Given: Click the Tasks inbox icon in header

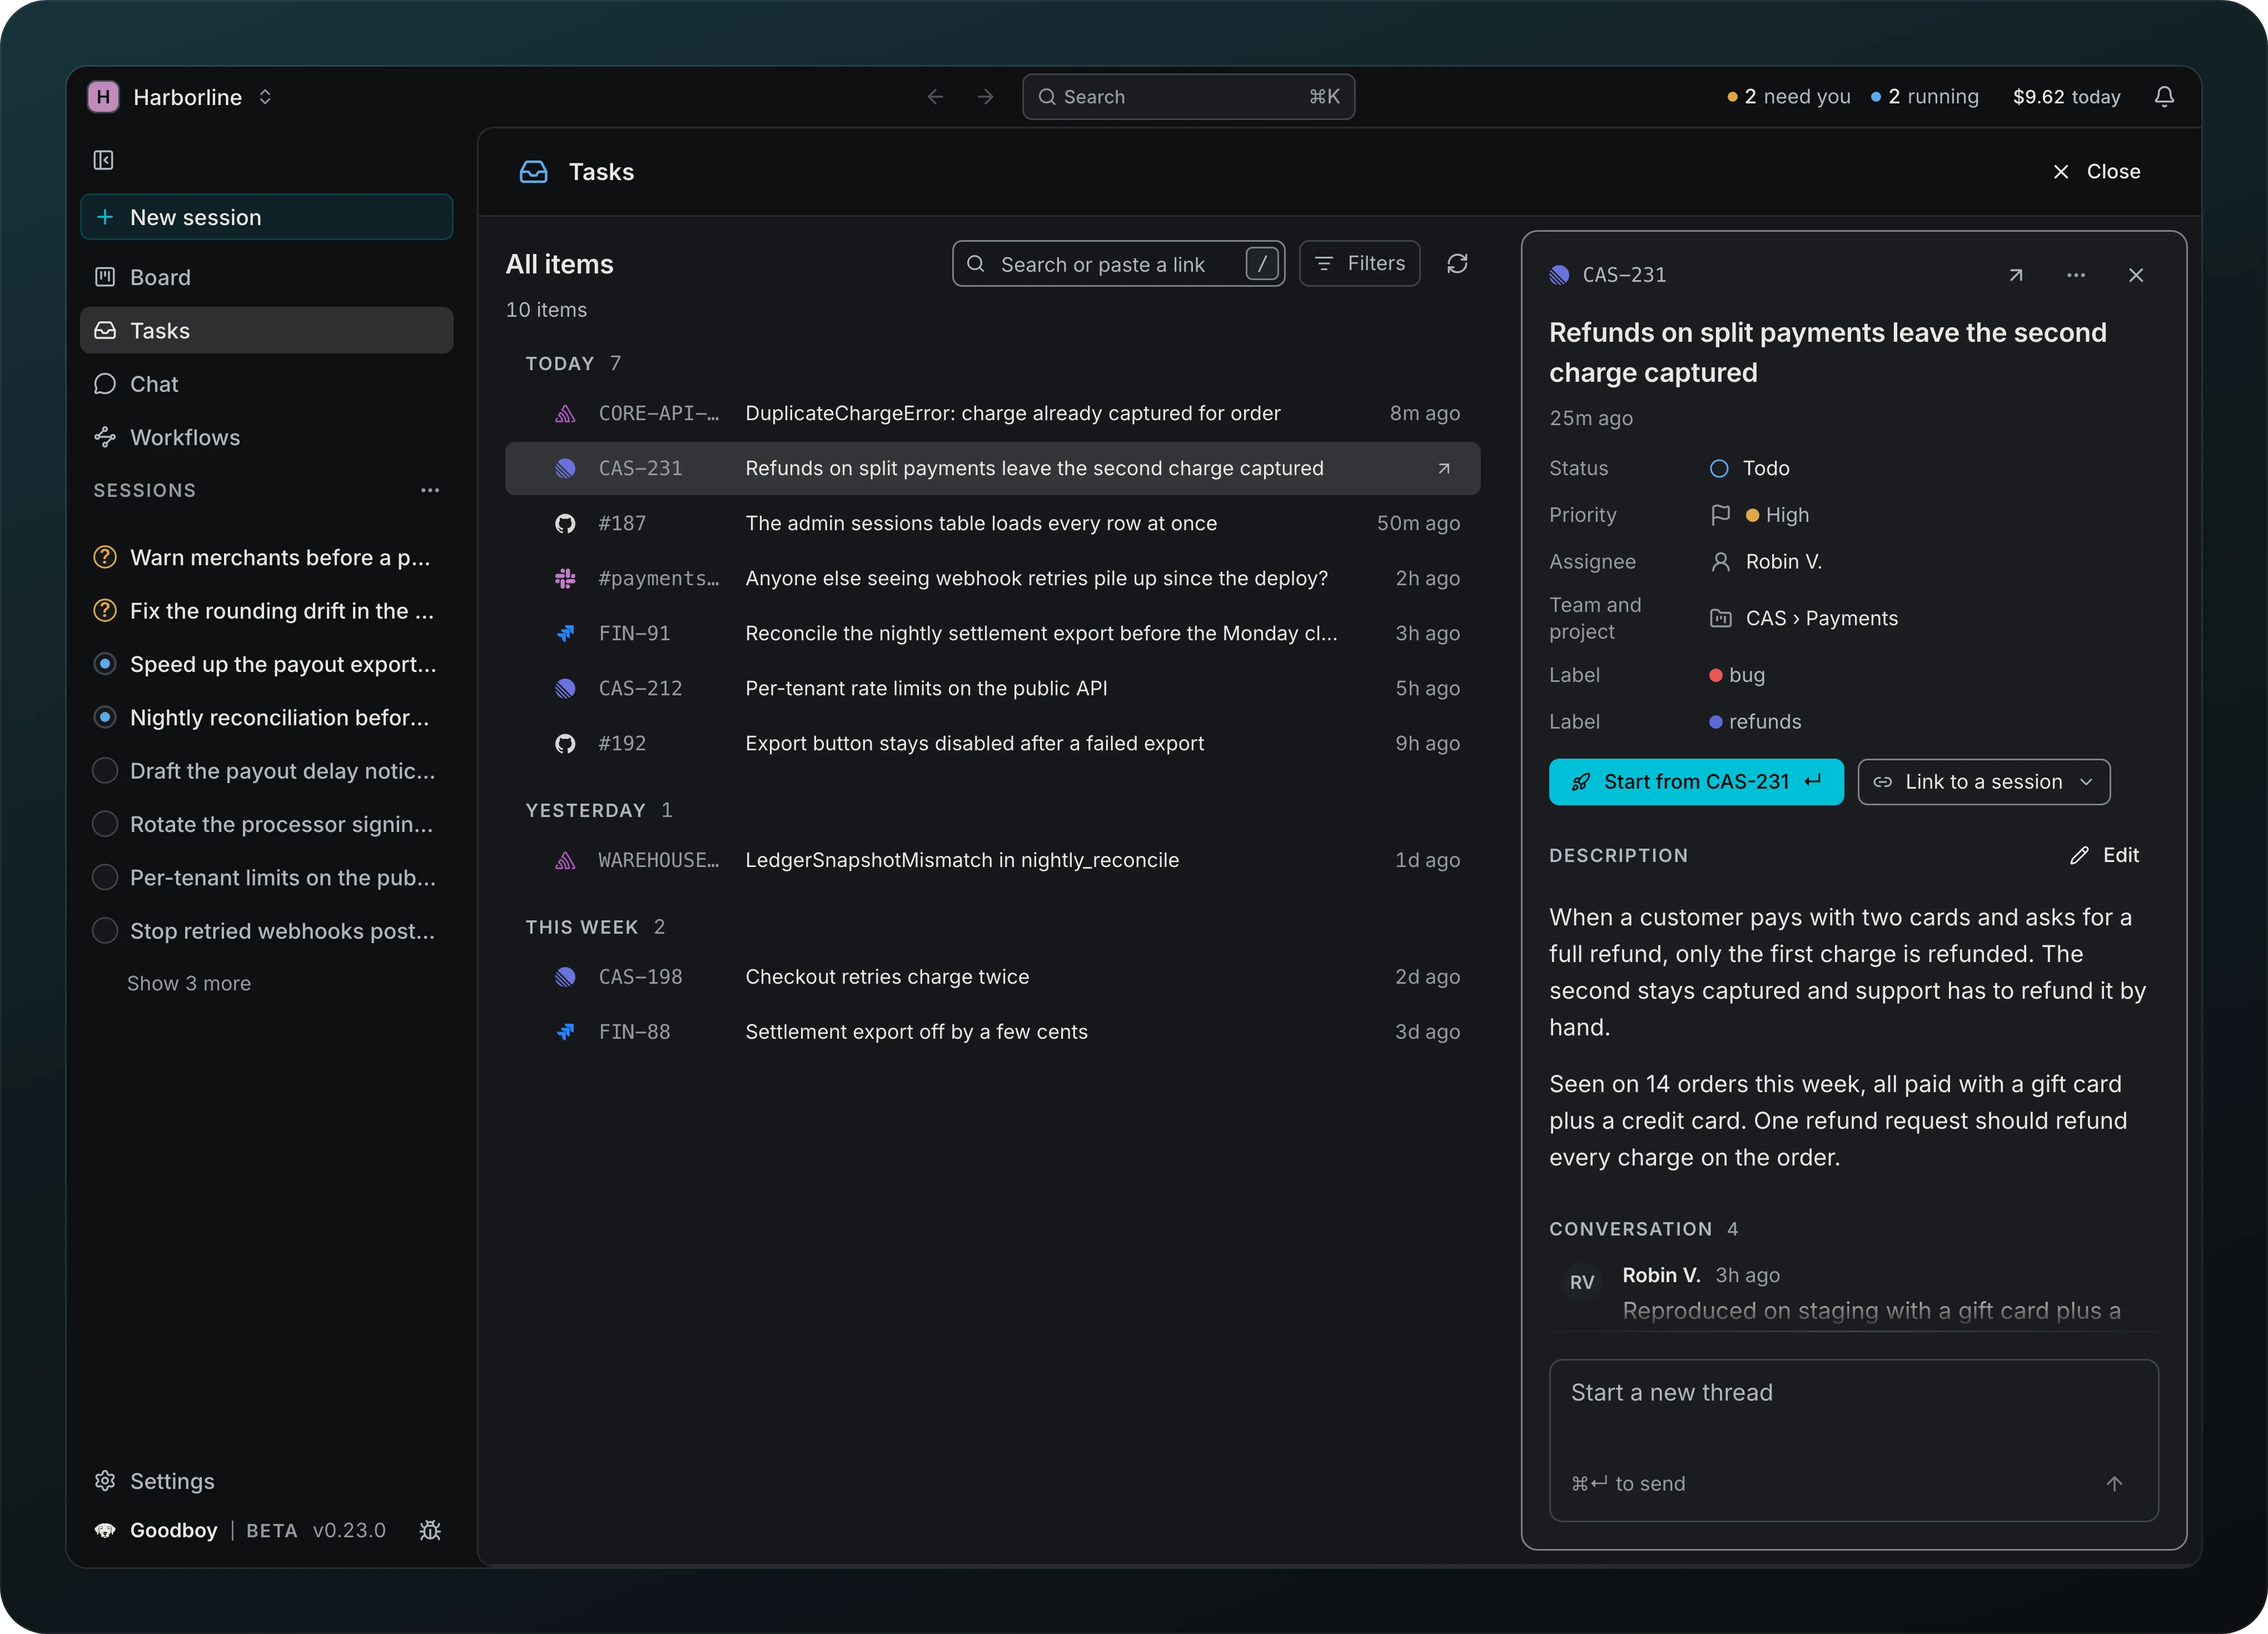Looking at the screenshot, I should tap(533, 172).
